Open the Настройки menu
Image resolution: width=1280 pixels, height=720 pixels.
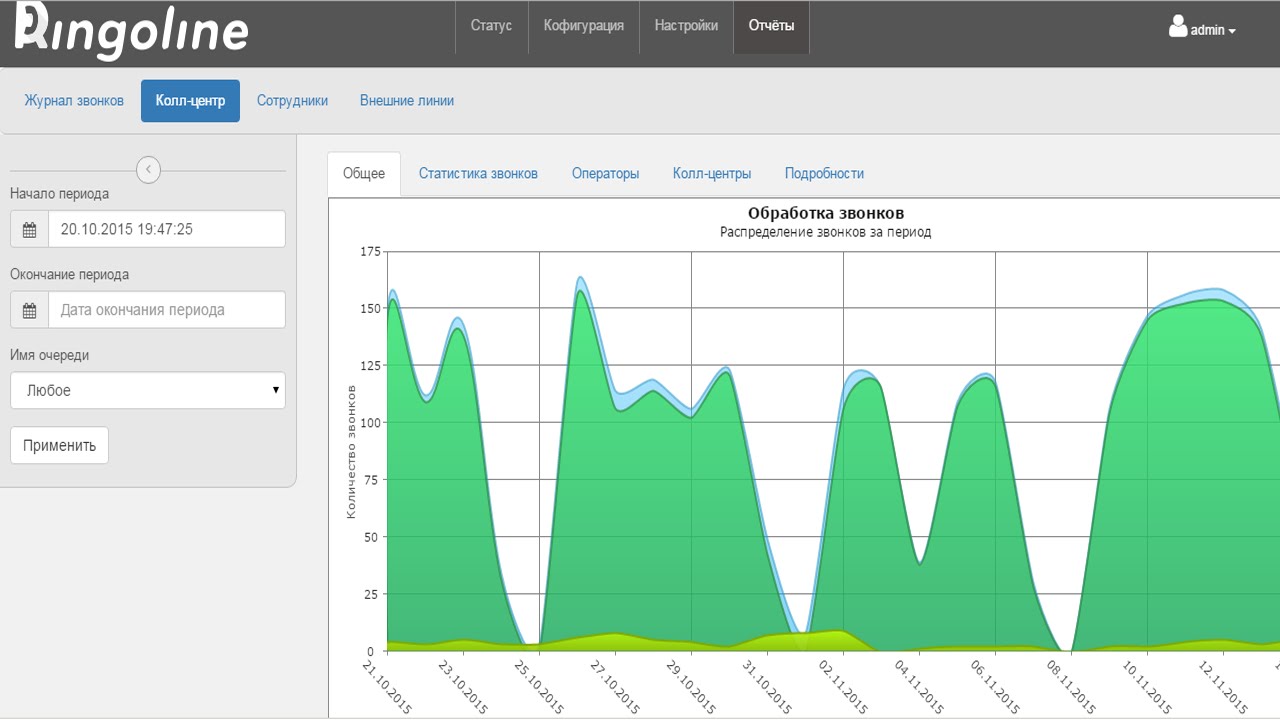click(x=686, y=26)
